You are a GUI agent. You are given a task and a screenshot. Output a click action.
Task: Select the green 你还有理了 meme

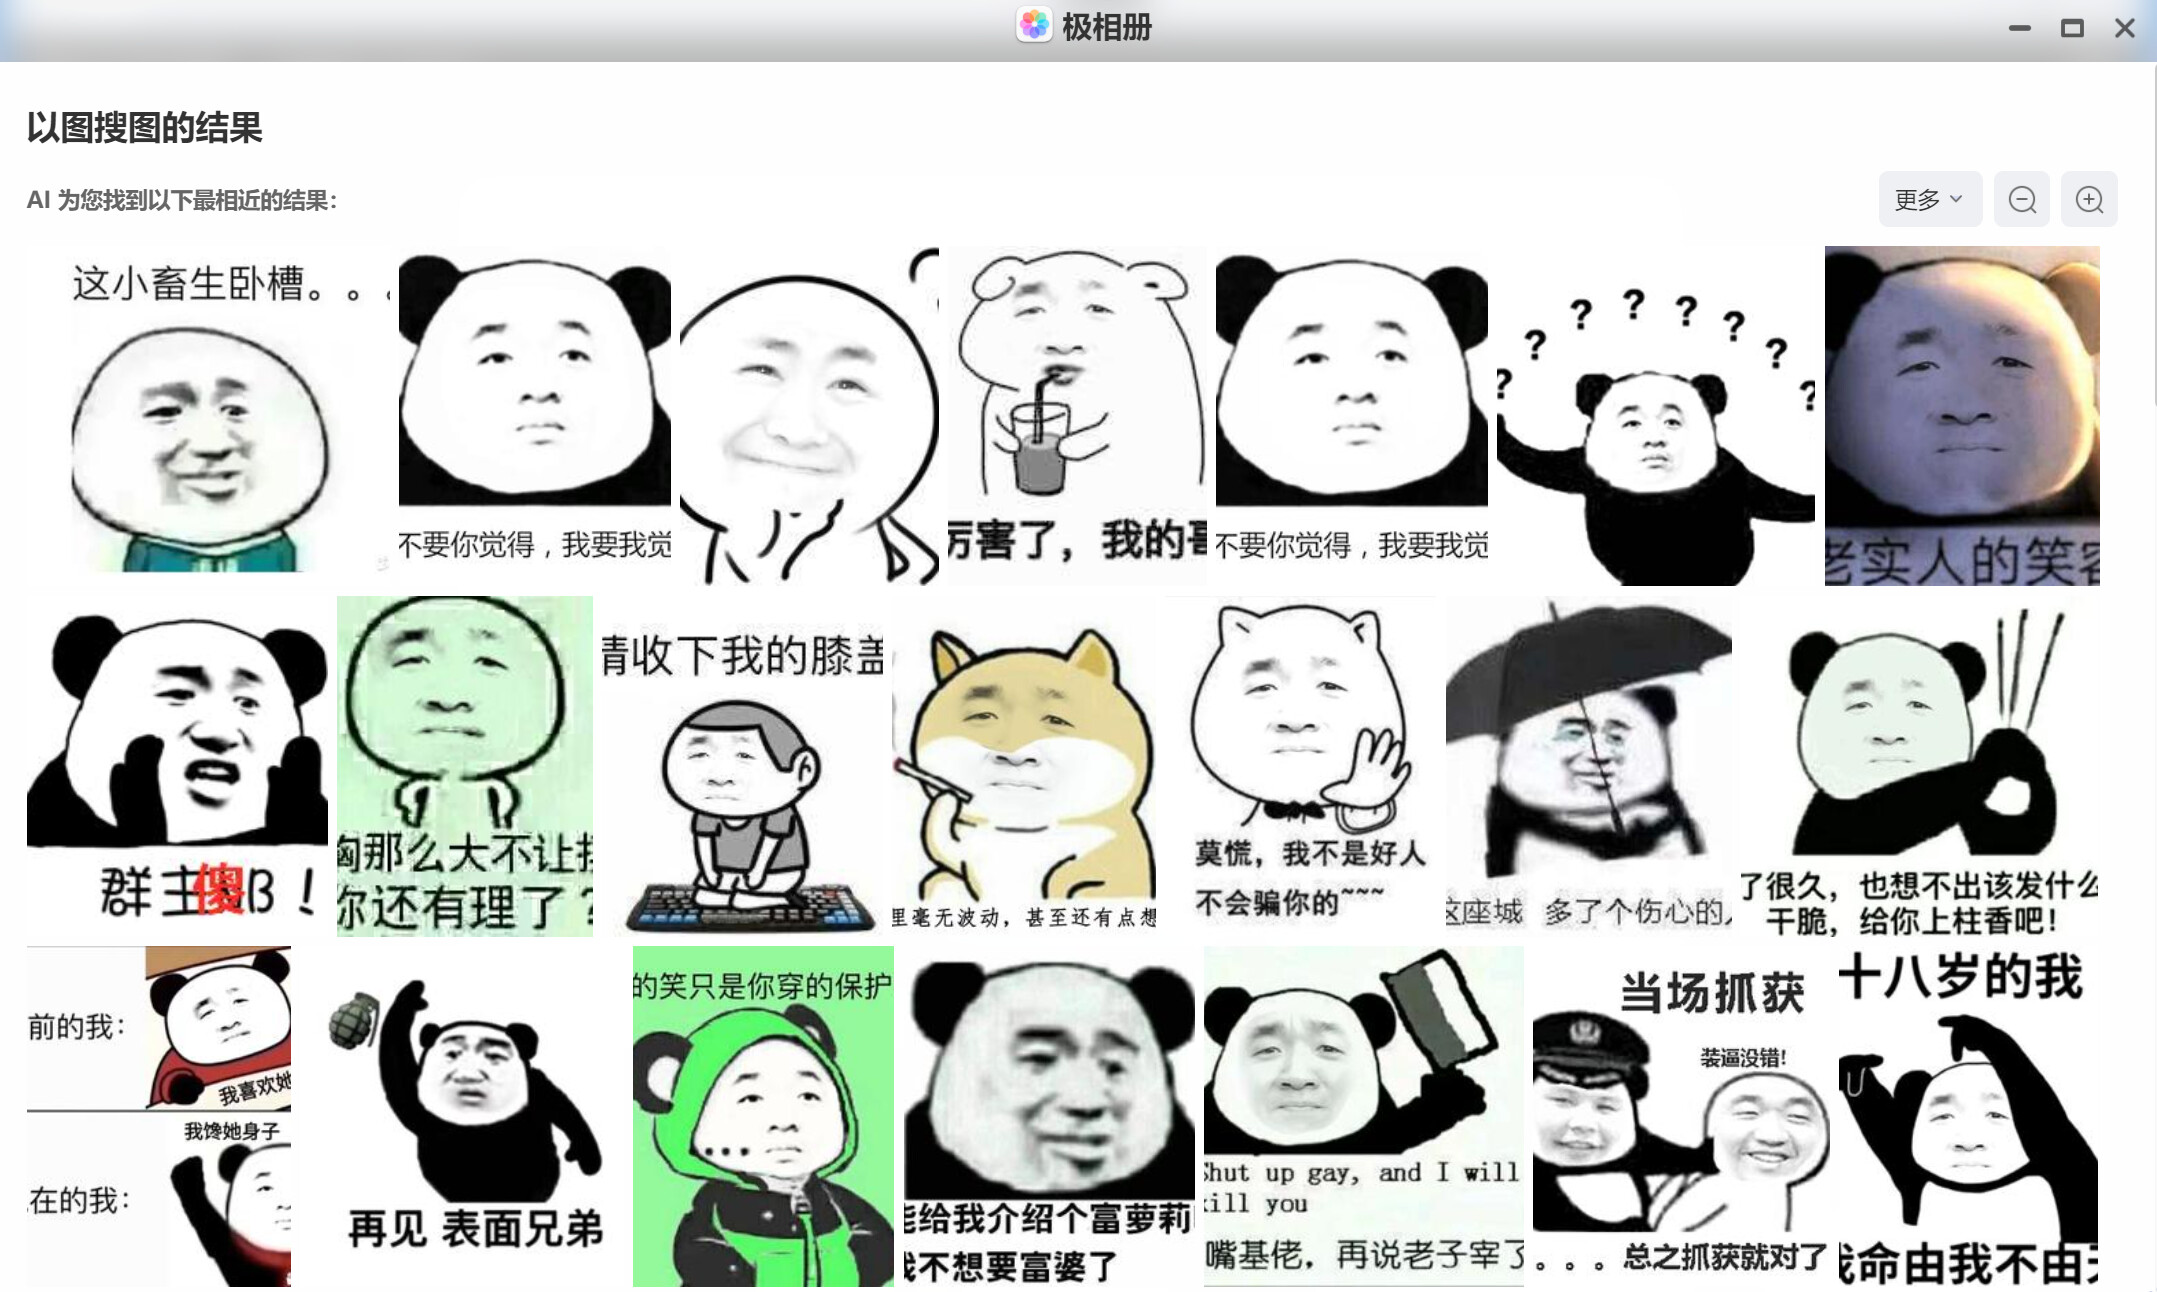[x=464, y=765]
